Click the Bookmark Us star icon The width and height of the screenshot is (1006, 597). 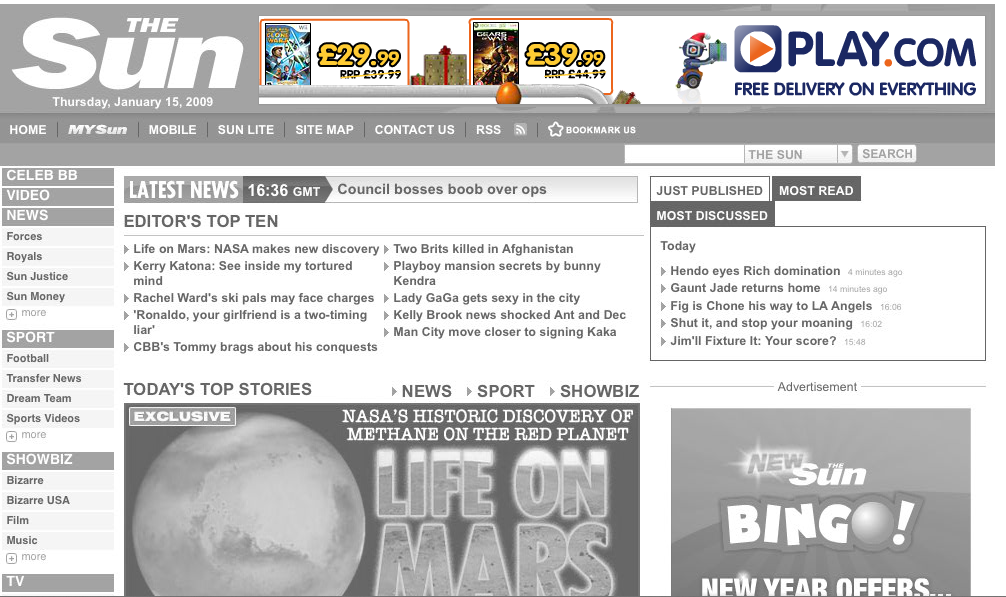click(x=555, y=130)
